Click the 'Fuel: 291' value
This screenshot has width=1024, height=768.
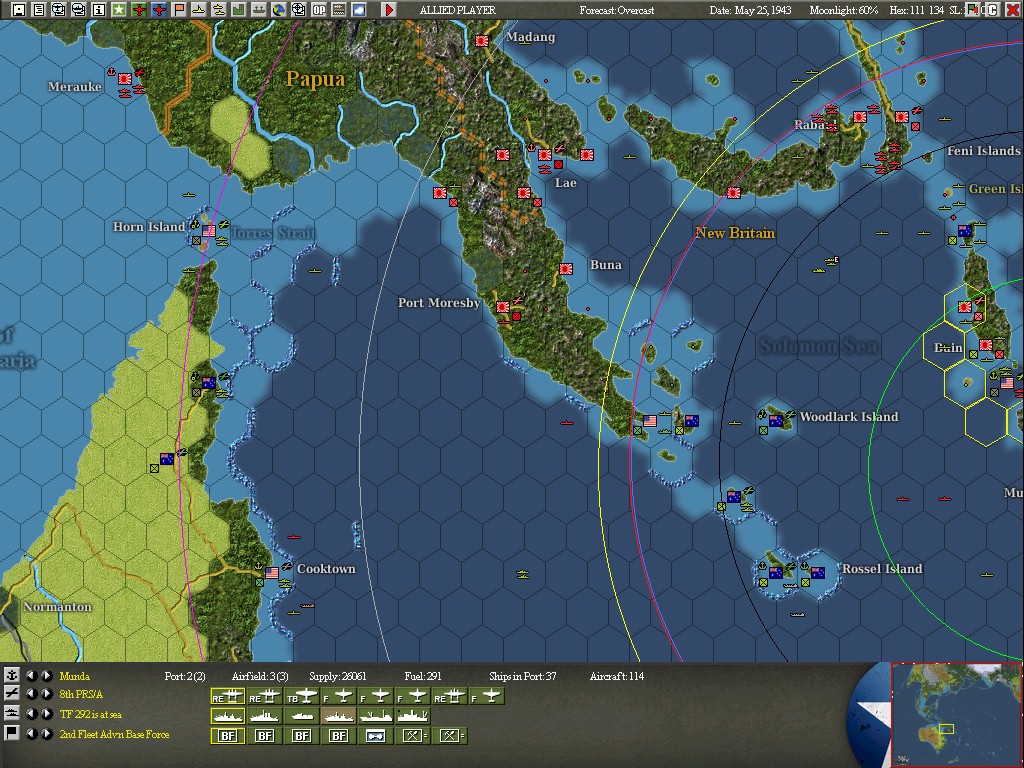(x=423, y=676)
